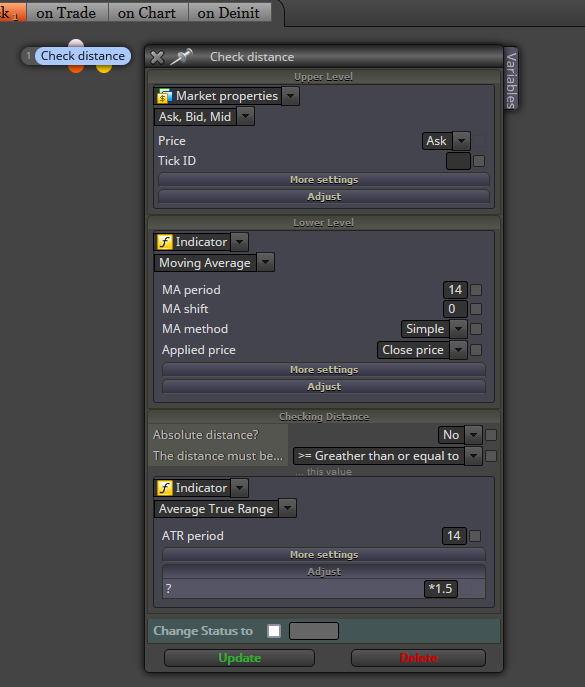Click Adjust under Moving Average section
Viewport: 585px width, 687px height.
point(324,386)
